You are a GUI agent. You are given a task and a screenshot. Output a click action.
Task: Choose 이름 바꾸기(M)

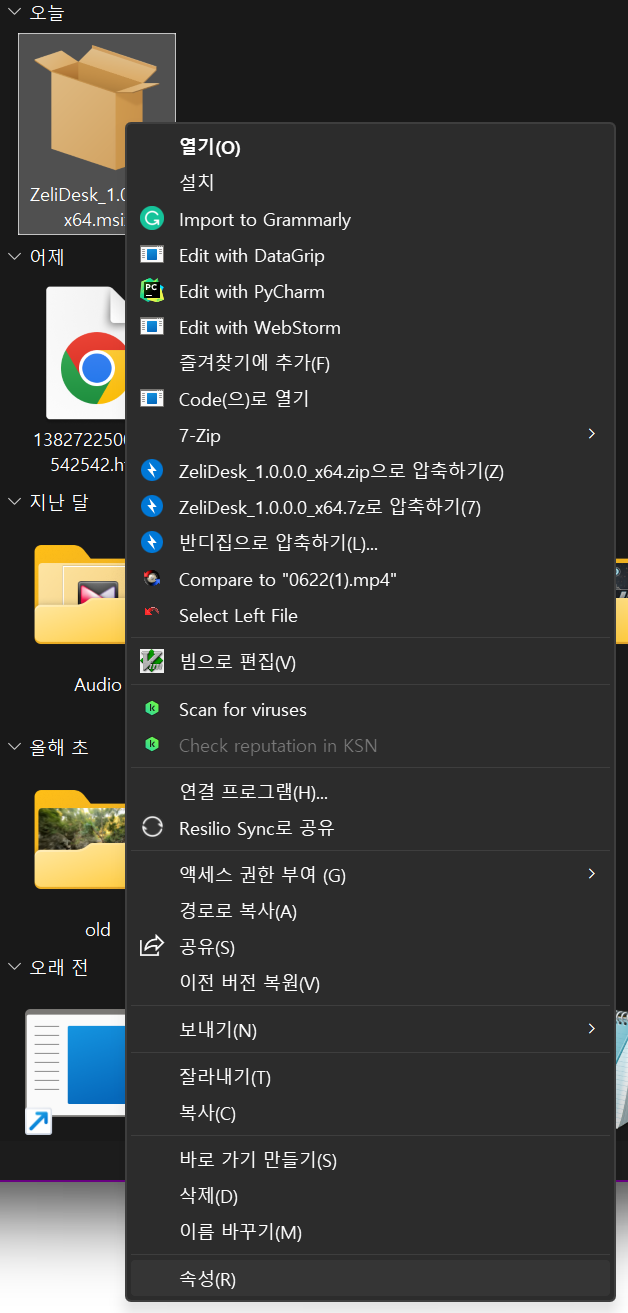click(370, 1232)
